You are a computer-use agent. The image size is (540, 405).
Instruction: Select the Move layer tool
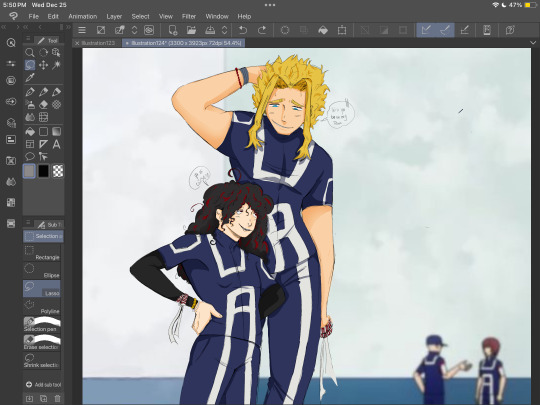(43, 65)
